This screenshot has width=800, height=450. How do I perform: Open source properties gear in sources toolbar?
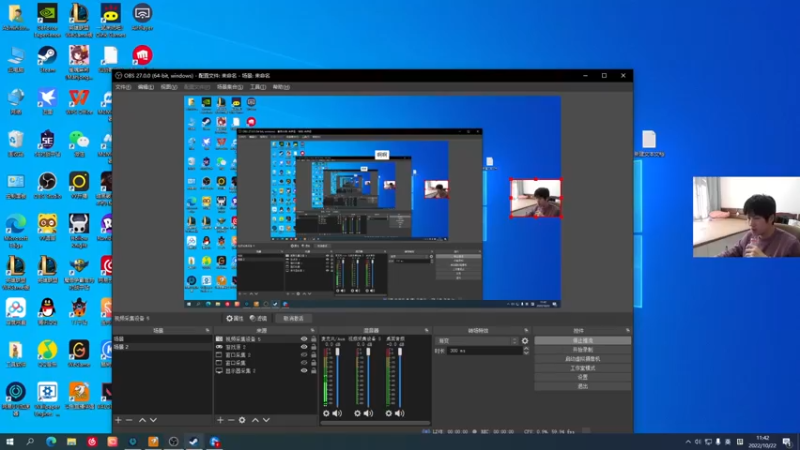tap(241, 420)
